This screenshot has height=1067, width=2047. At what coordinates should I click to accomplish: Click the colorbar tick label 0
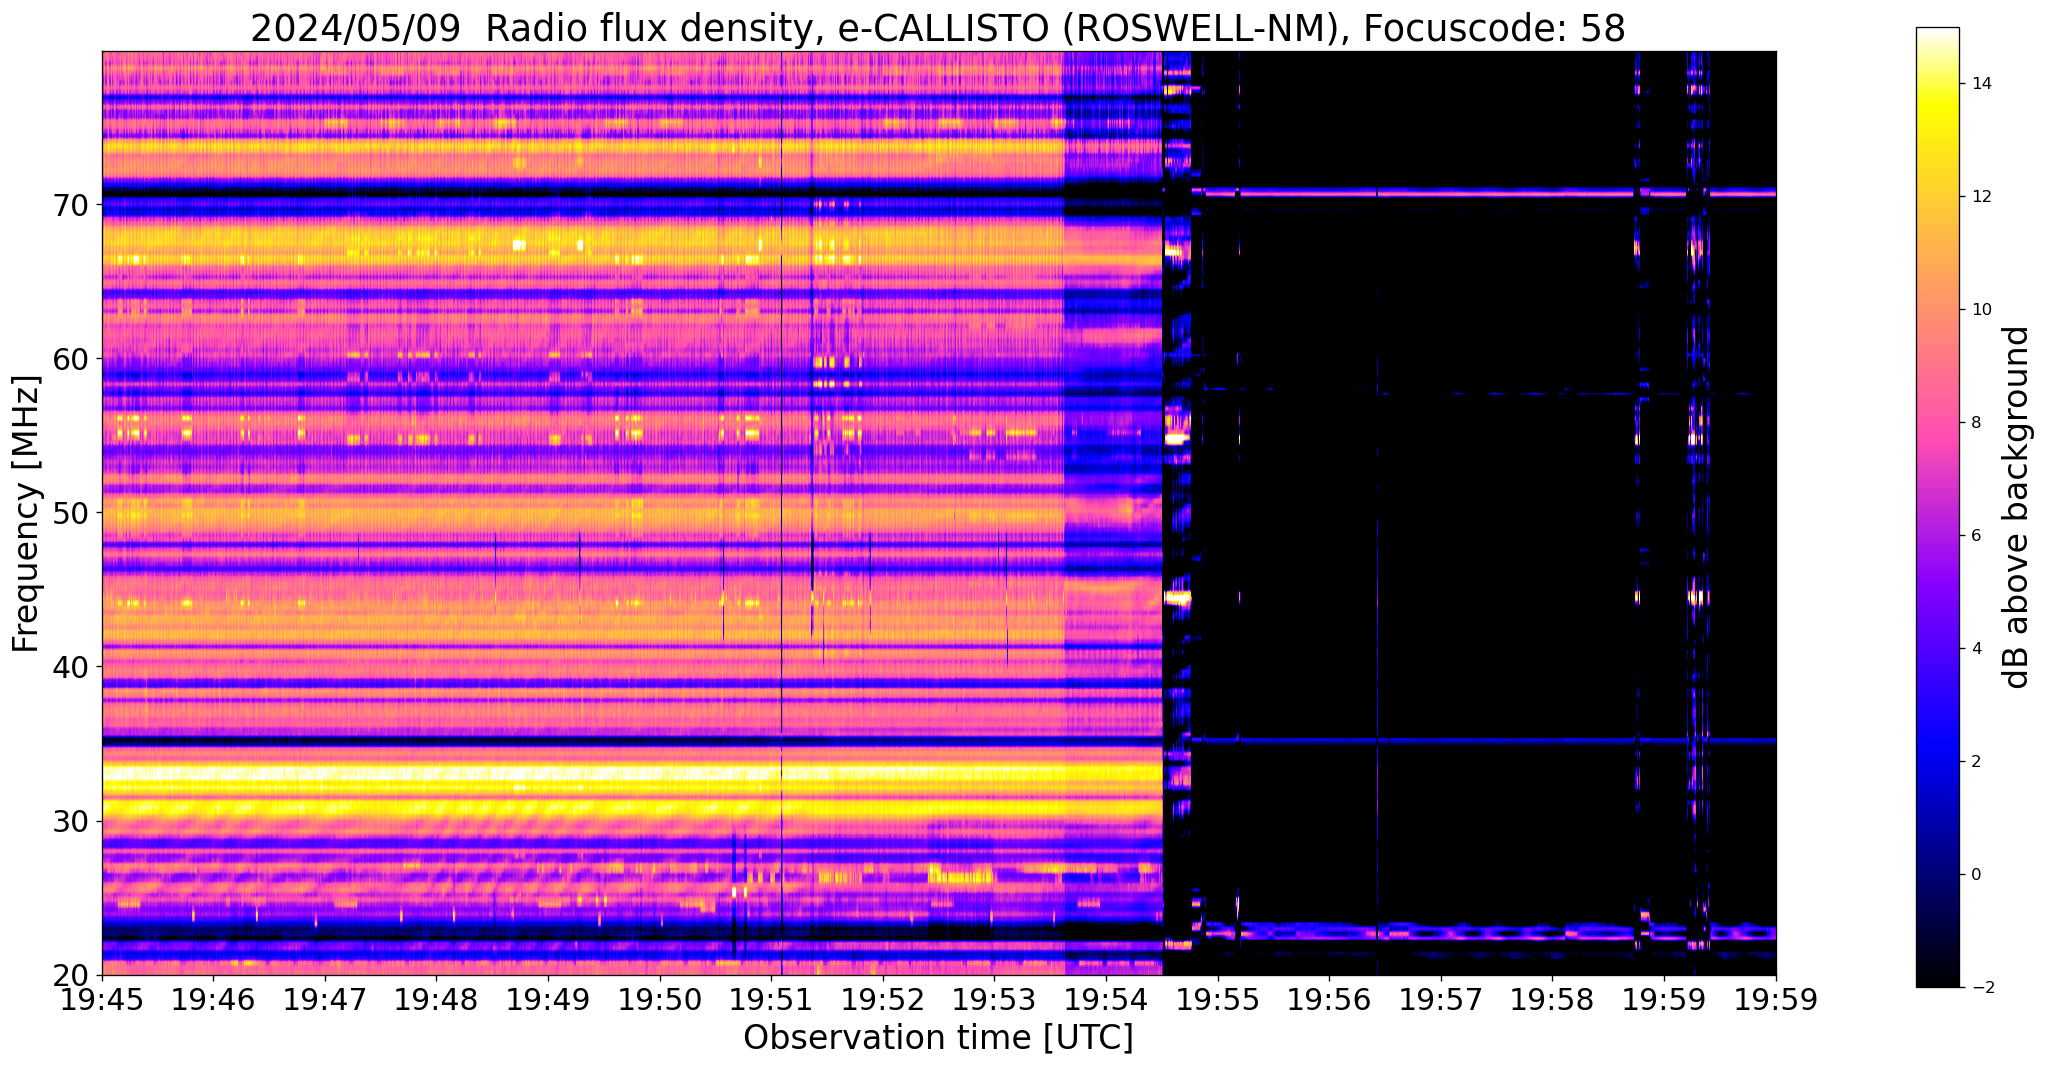coord(1975,875)
